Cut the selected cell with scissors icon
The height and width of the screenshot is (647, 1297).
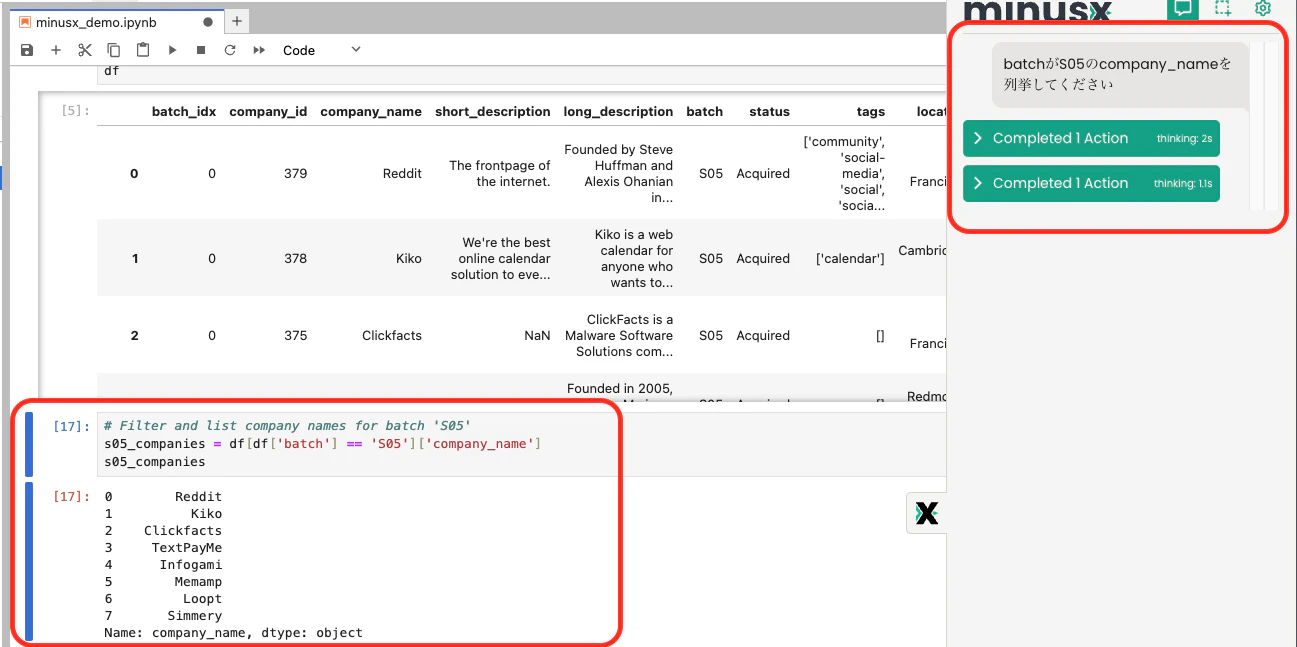pyautogui.click(x=85, y=50)
